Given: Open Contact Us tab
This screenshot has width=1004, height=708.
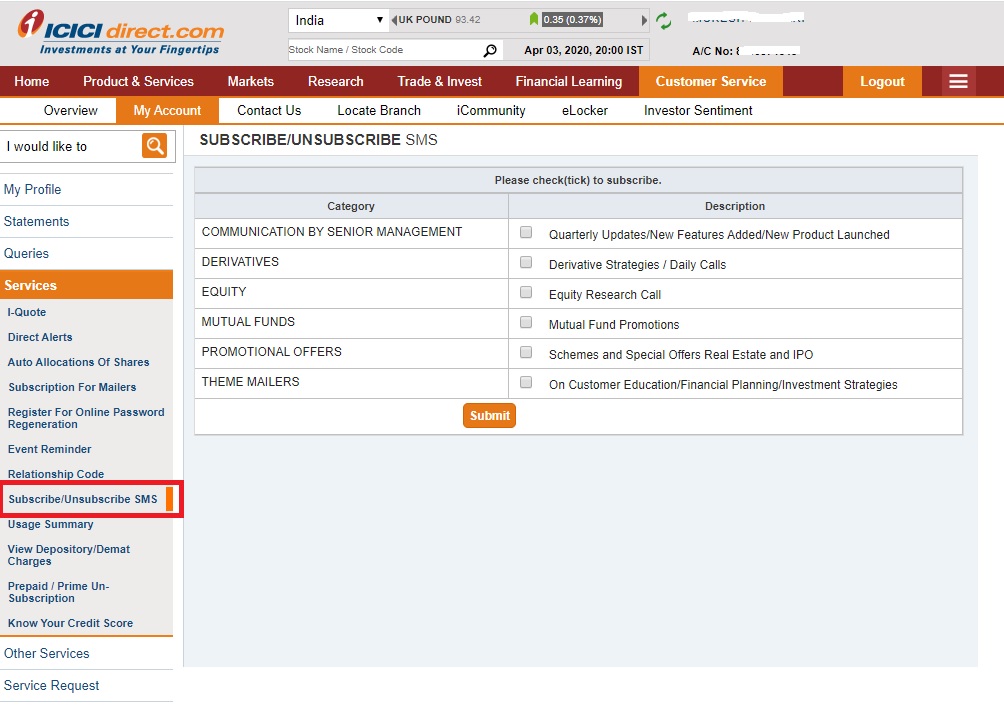Looking at the screenshot, I should point(269,111).
